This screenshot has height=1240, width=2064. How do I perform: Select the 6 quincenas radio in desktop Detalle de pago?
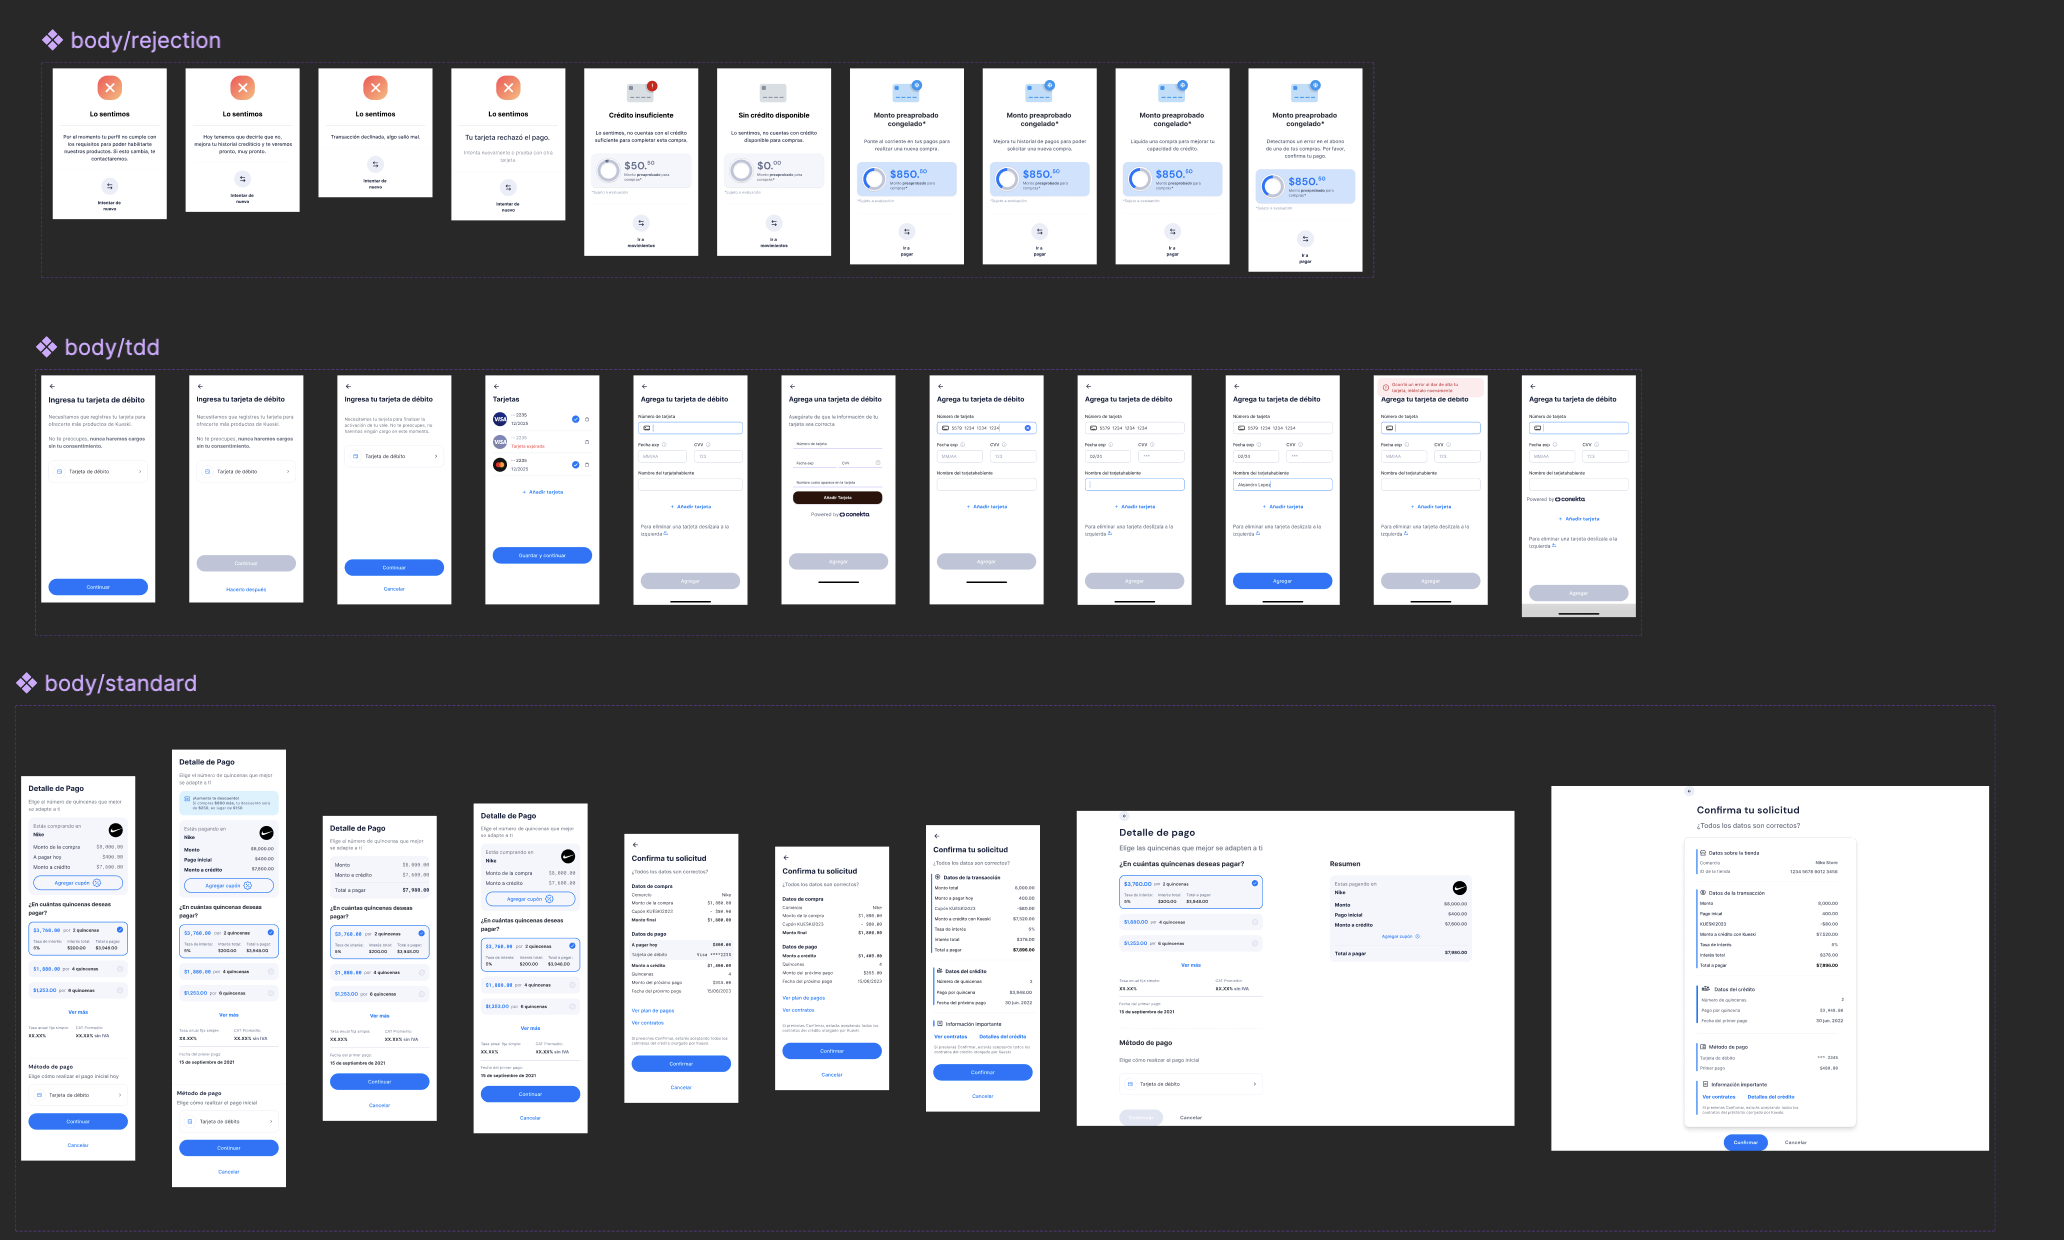coord(1255,943)
